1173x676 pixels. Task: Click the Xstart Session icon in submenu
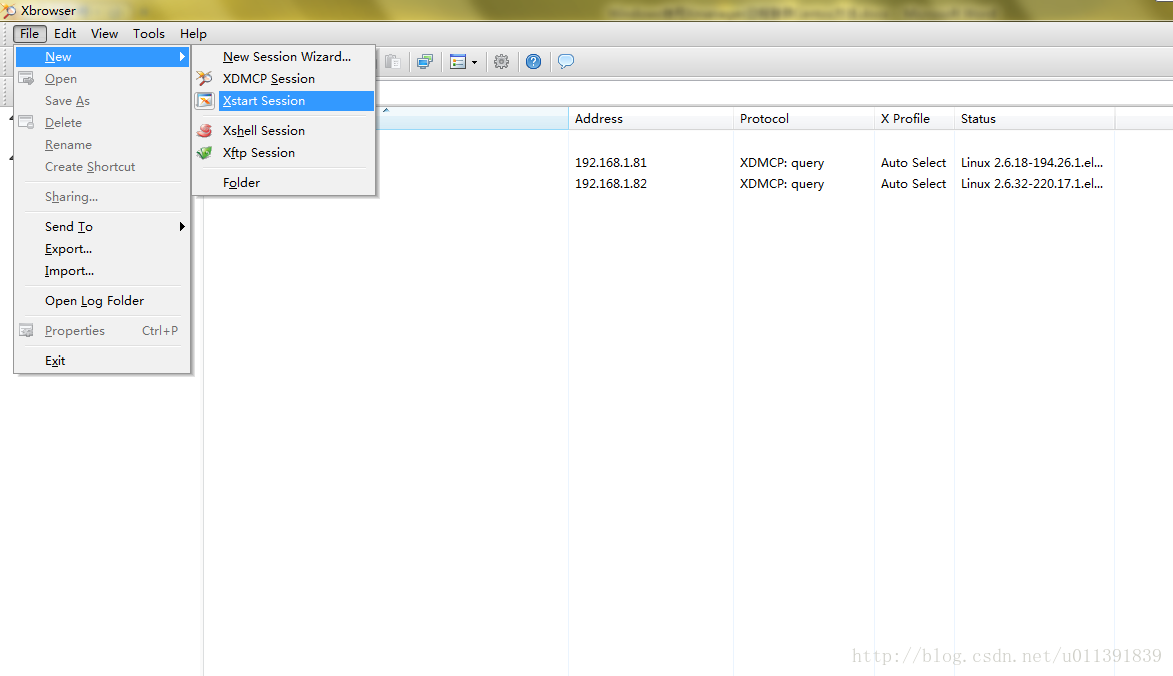click(205, 101)
